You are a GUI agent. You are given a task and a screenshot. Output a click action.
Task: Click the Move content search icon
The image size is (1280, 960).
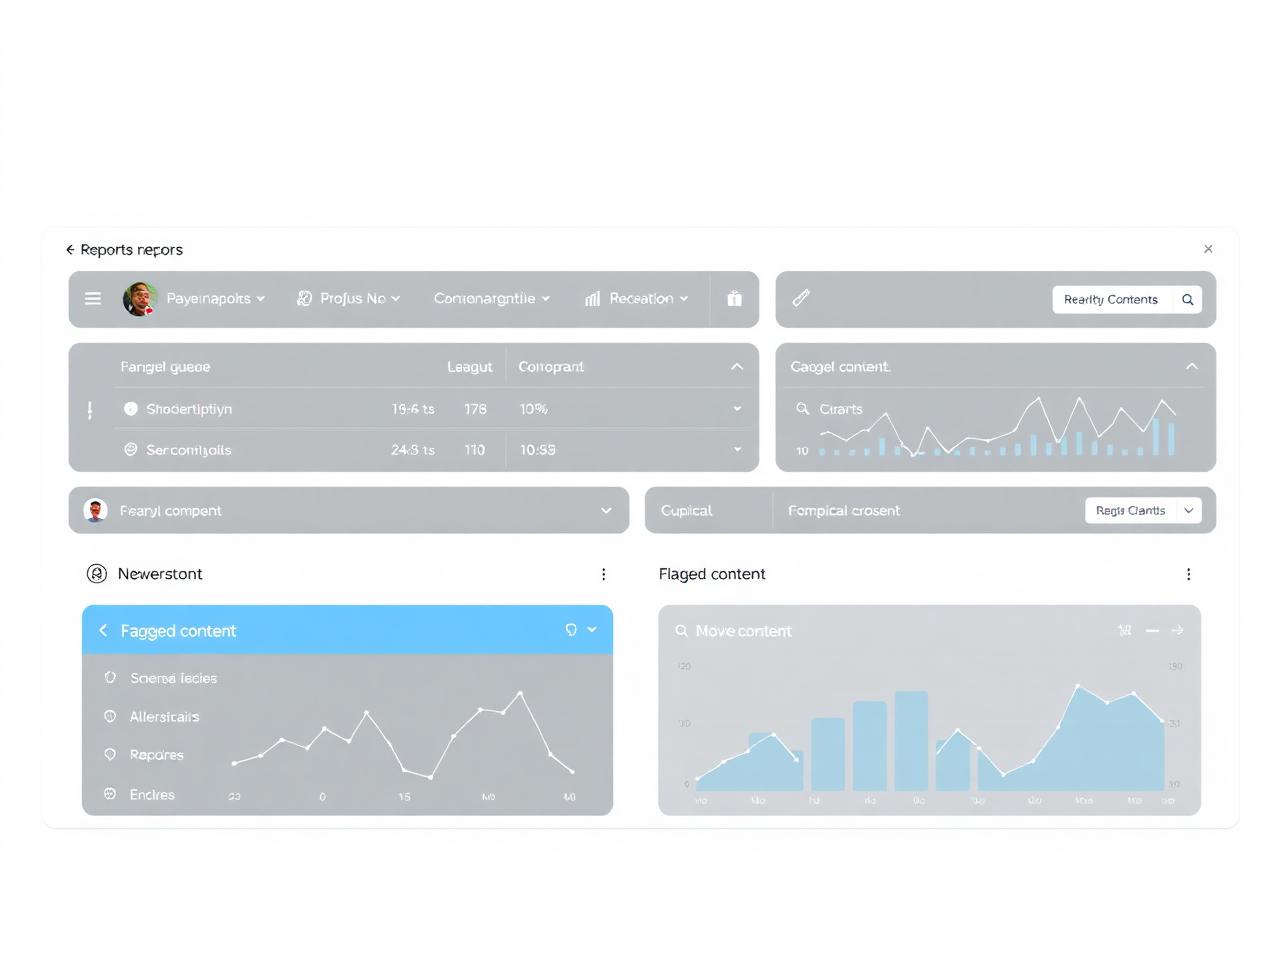(x=681, y=631)
